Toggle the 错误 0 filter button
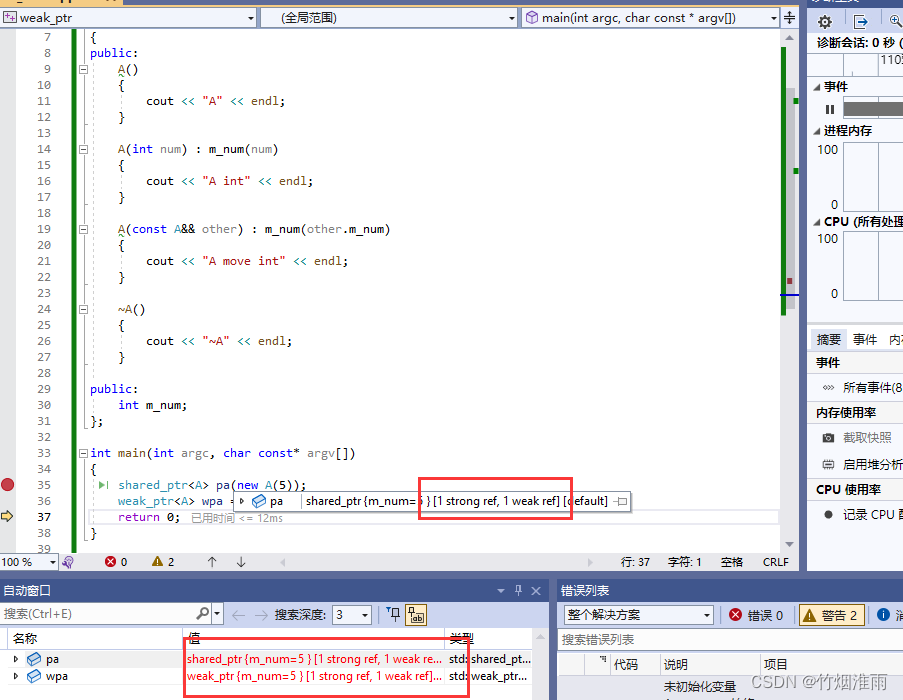 point(756,615)
